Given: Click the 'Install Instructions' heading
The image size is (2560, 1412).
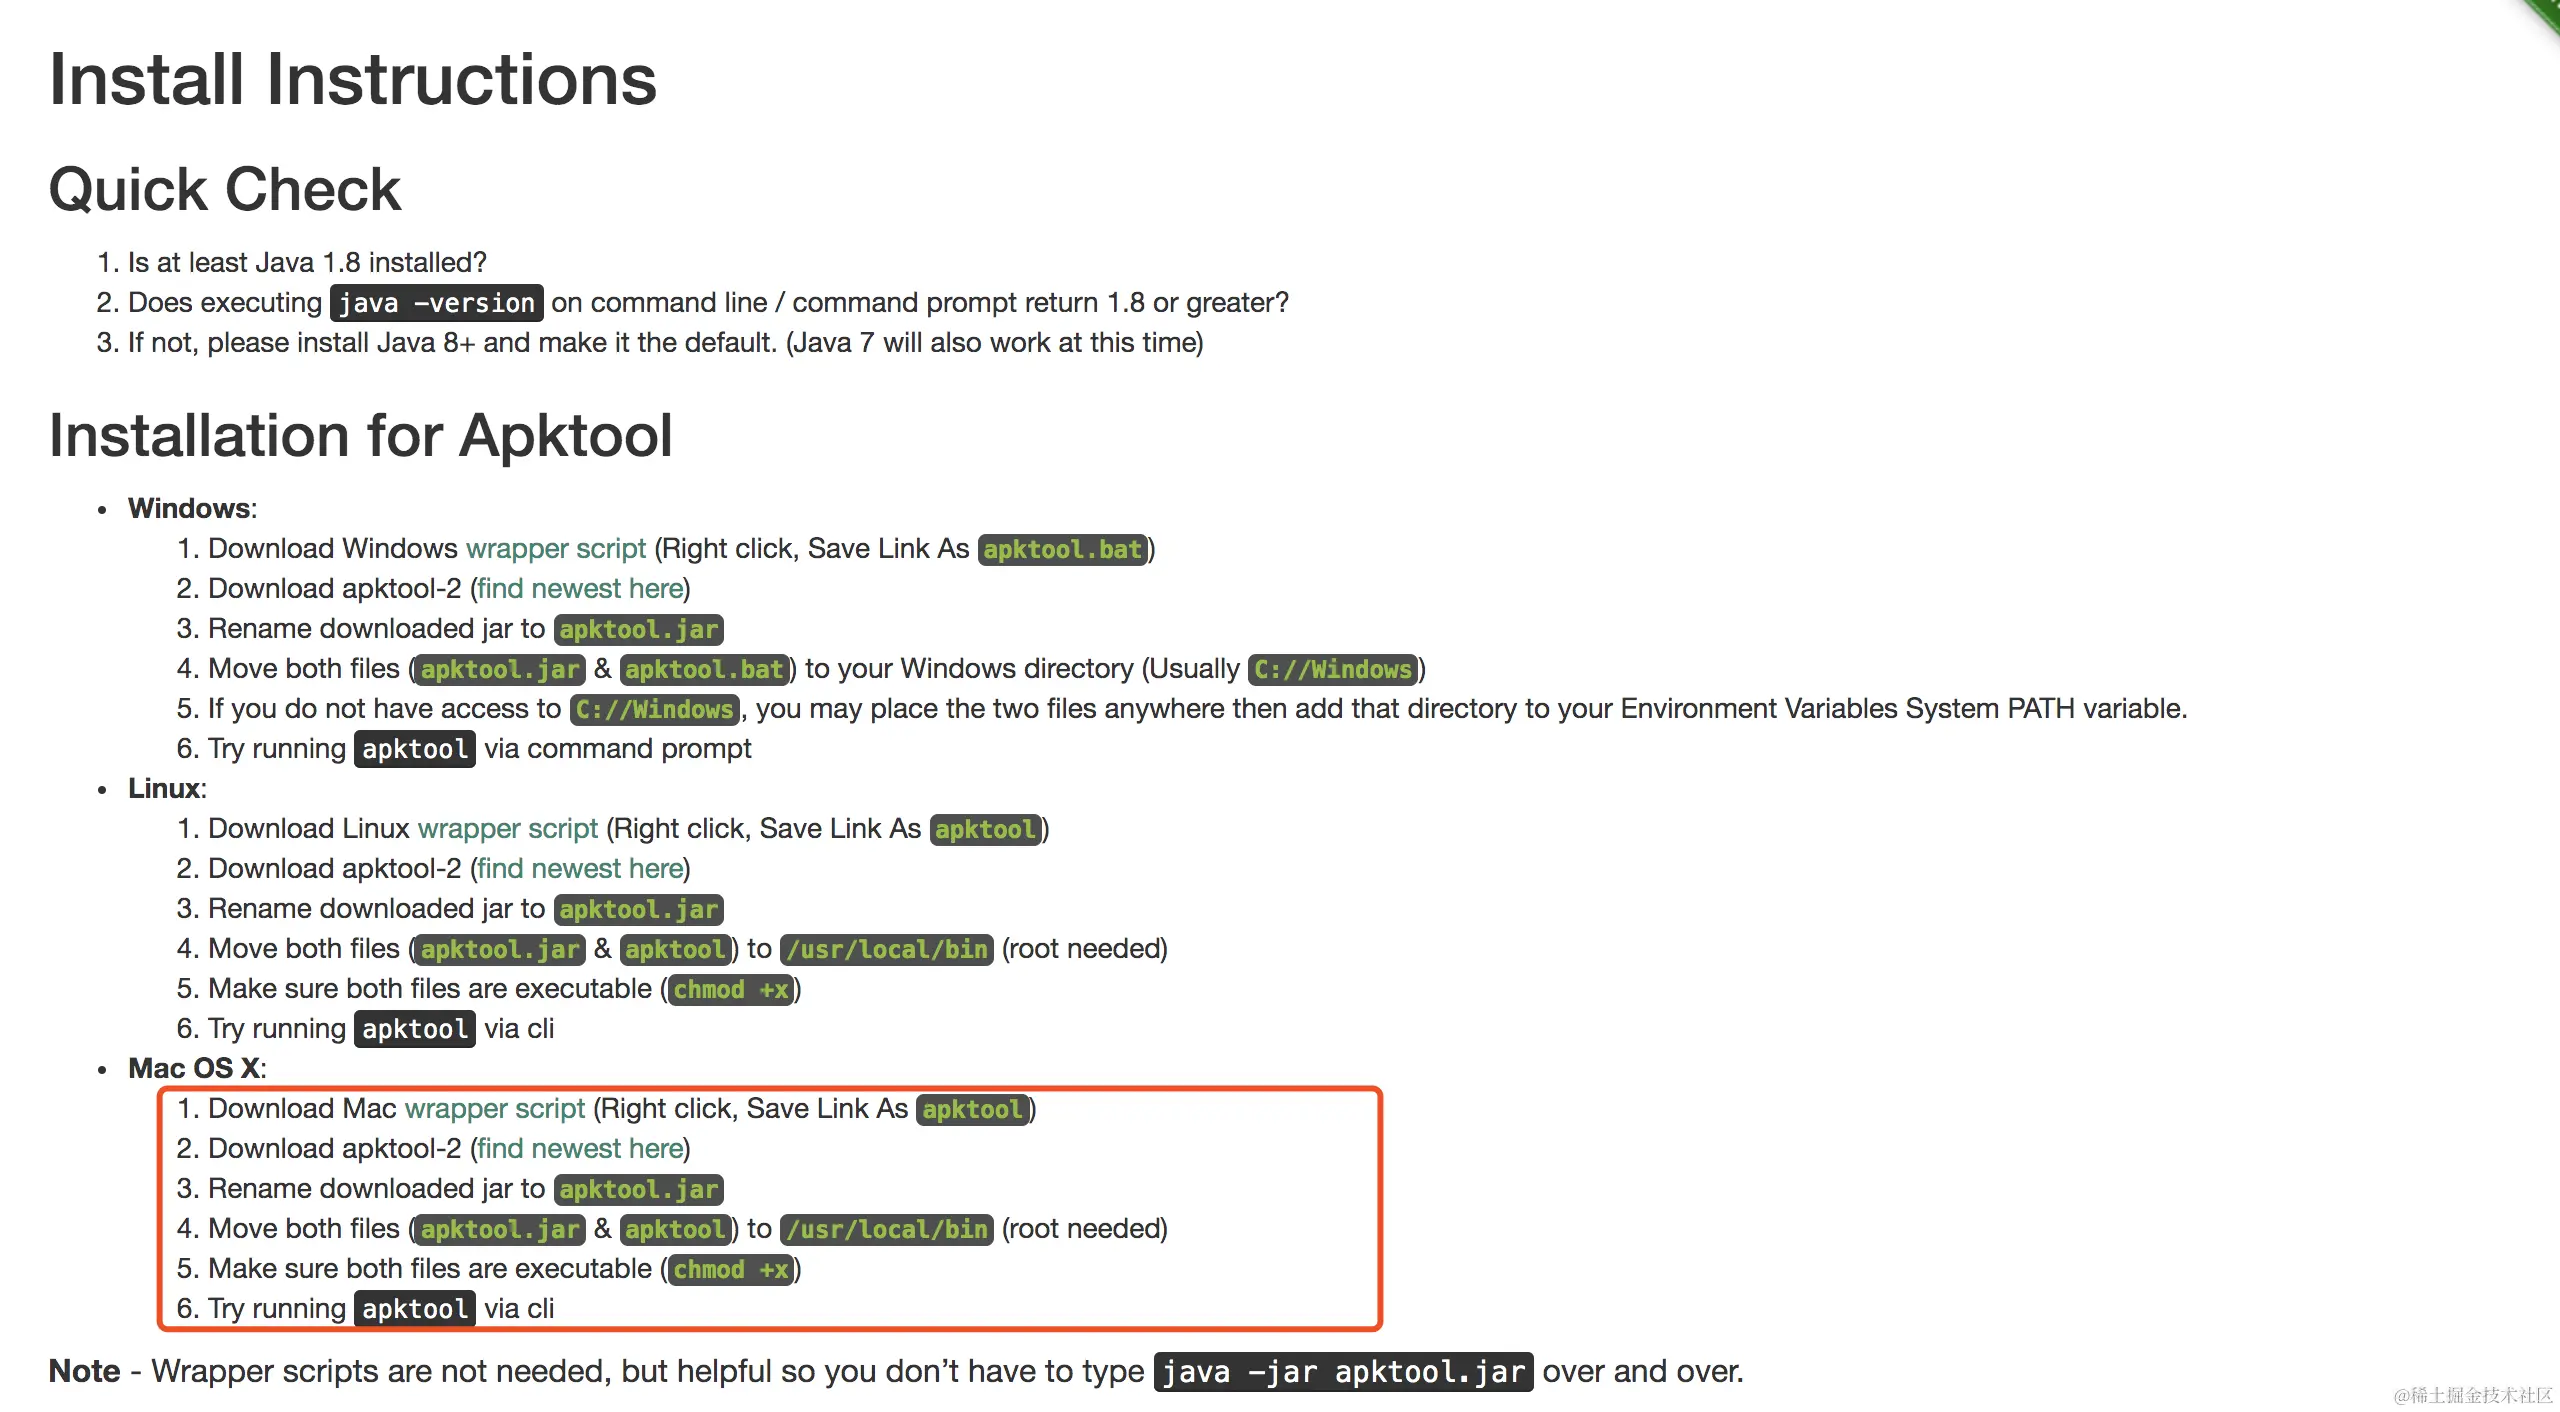Looking at the screenshot, I should (x=352, y=80).
